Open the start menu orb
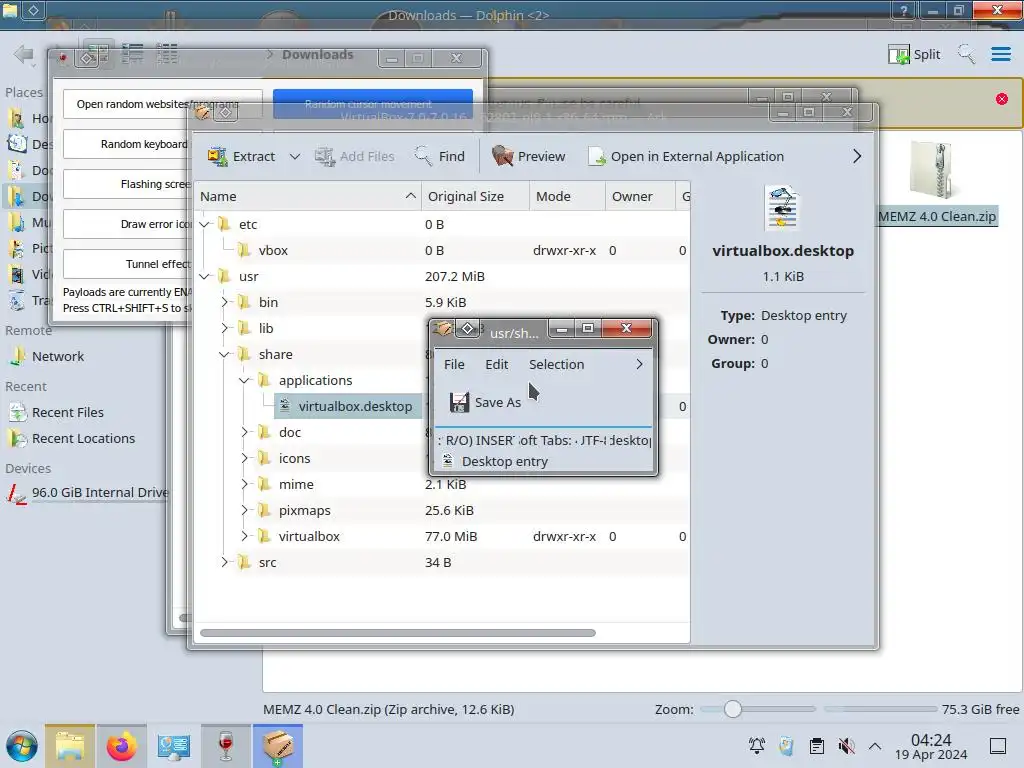 pos(22,746)
